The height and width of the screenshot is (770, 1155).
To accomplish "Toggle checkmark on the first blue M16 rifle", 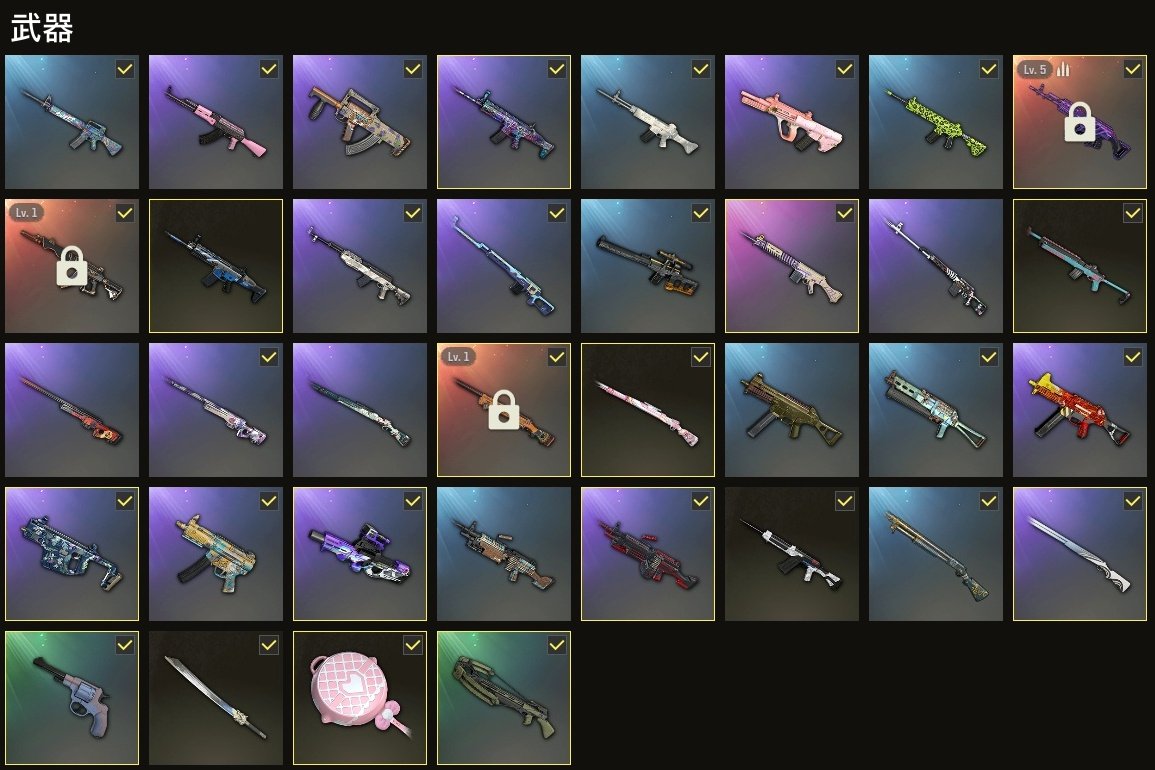I will pyautogui.click(x=124, y=69).
